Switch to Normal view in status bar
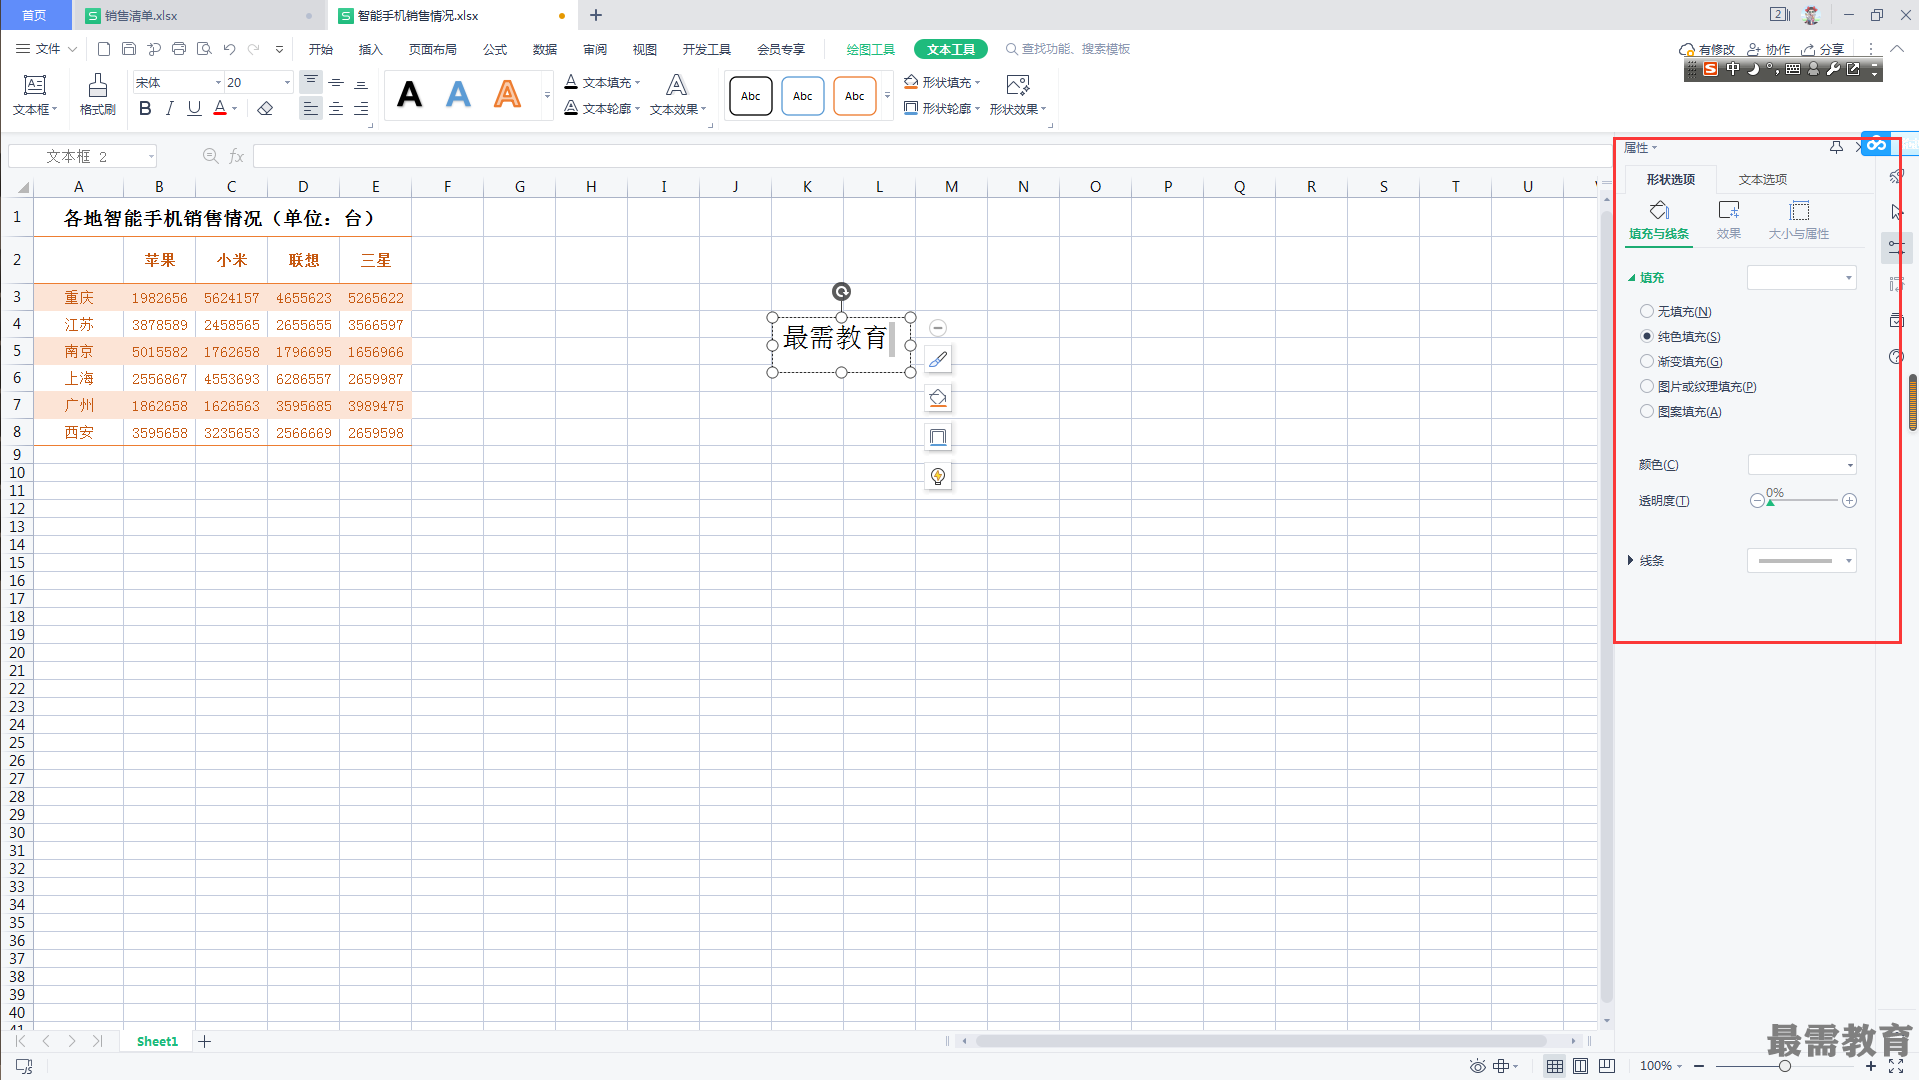This screenshot has height=1080, width=1919. pos(1555,1066)
